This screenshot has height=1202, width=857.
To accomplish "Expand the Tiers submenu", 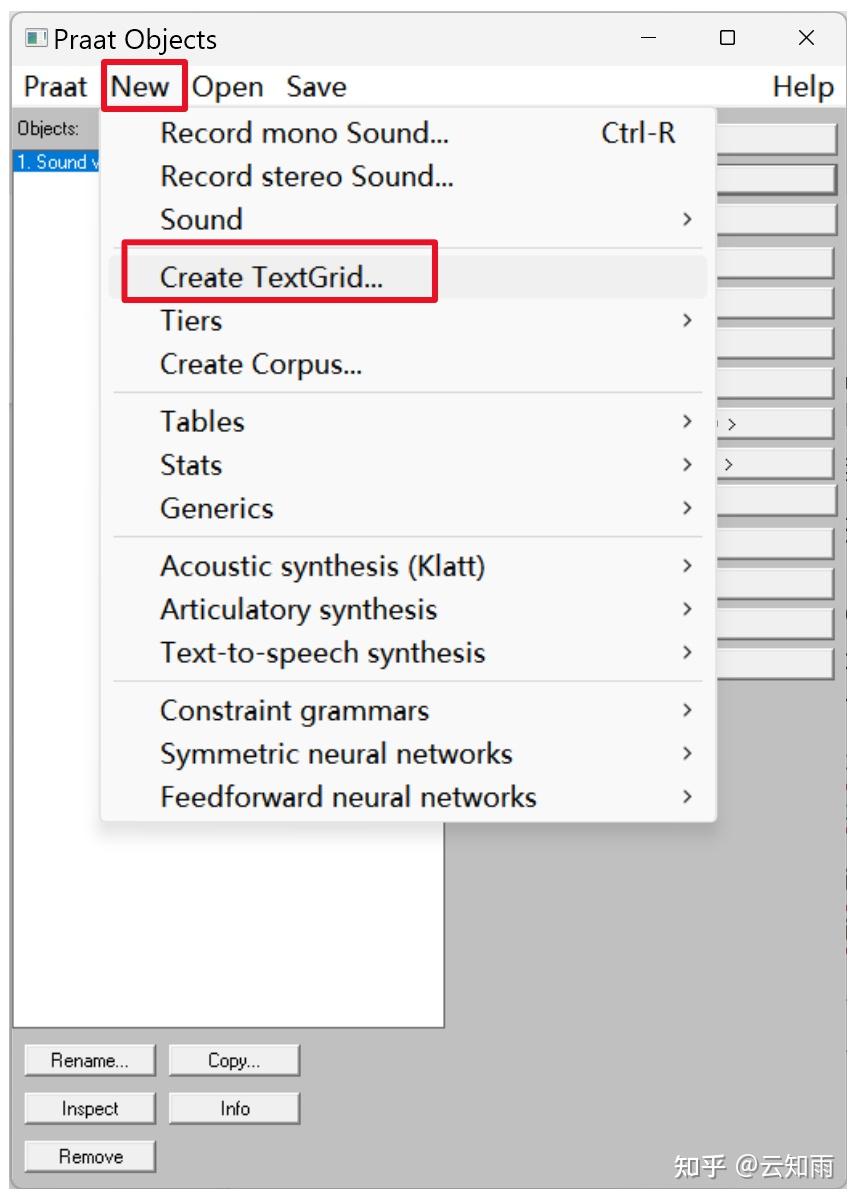I will click(191, 321).
